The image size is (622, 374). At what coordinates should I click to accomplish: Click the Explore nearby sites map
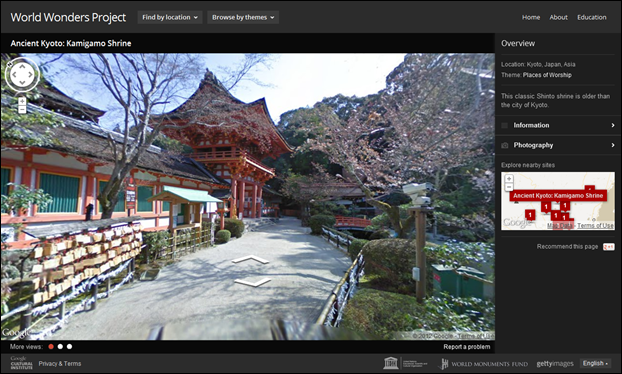[558, 201]
